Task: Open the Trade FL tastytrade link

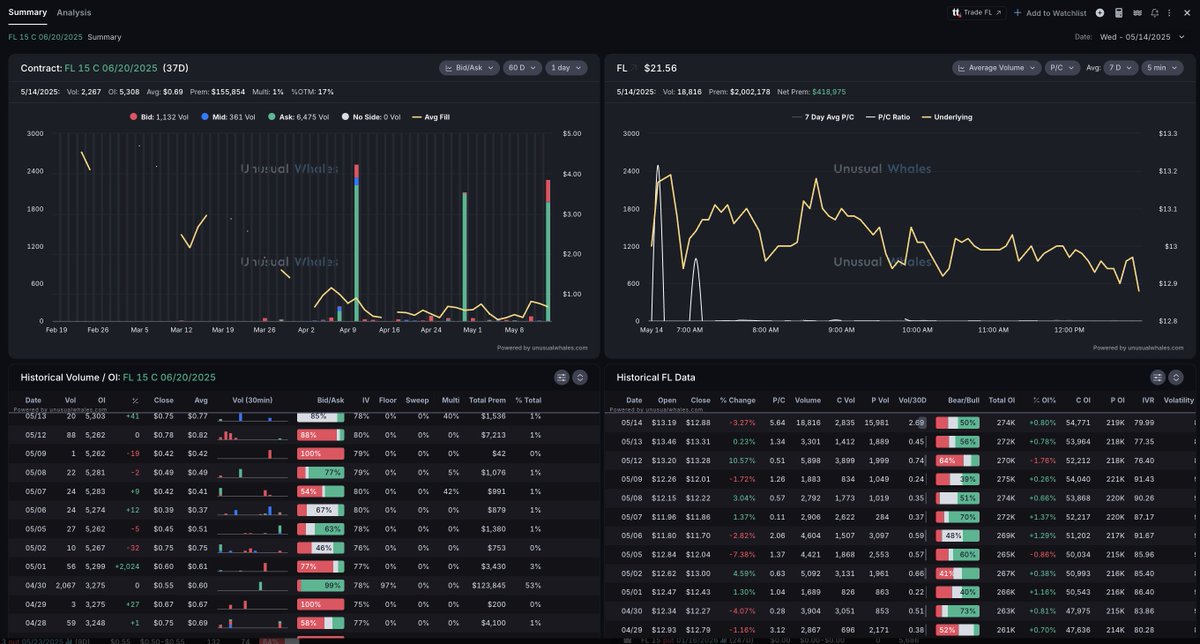Action: coord(978,12)
